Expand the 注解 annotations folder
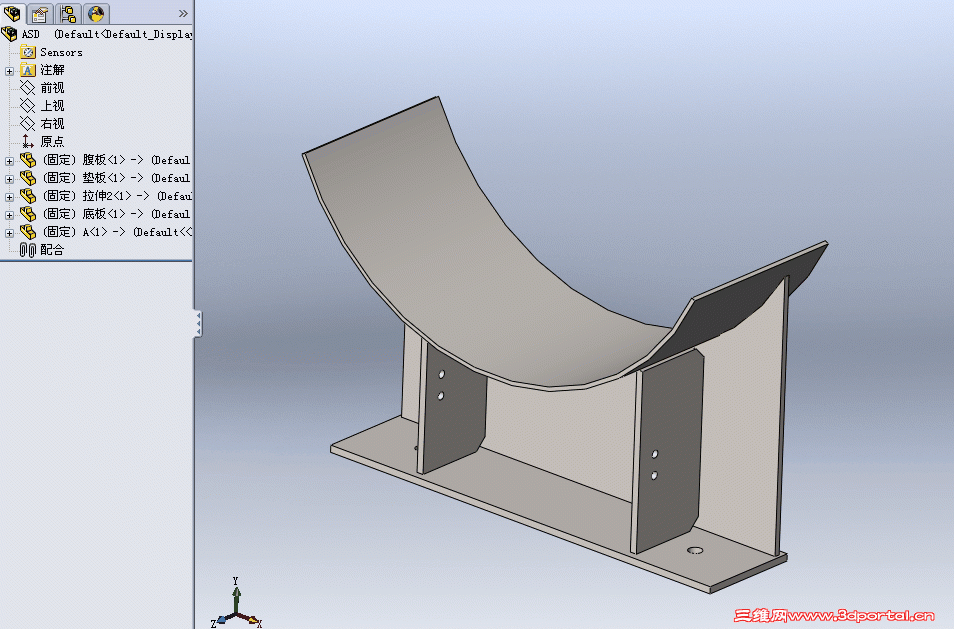954x629 pixels. pos(9,71)
